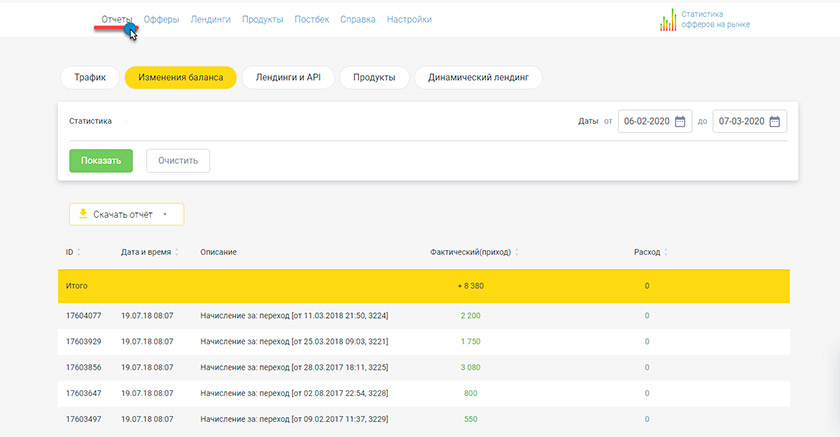Sort by Дата и время column arrows
The width and height of the screenshot is (840, 437).
tap(177, 252)
